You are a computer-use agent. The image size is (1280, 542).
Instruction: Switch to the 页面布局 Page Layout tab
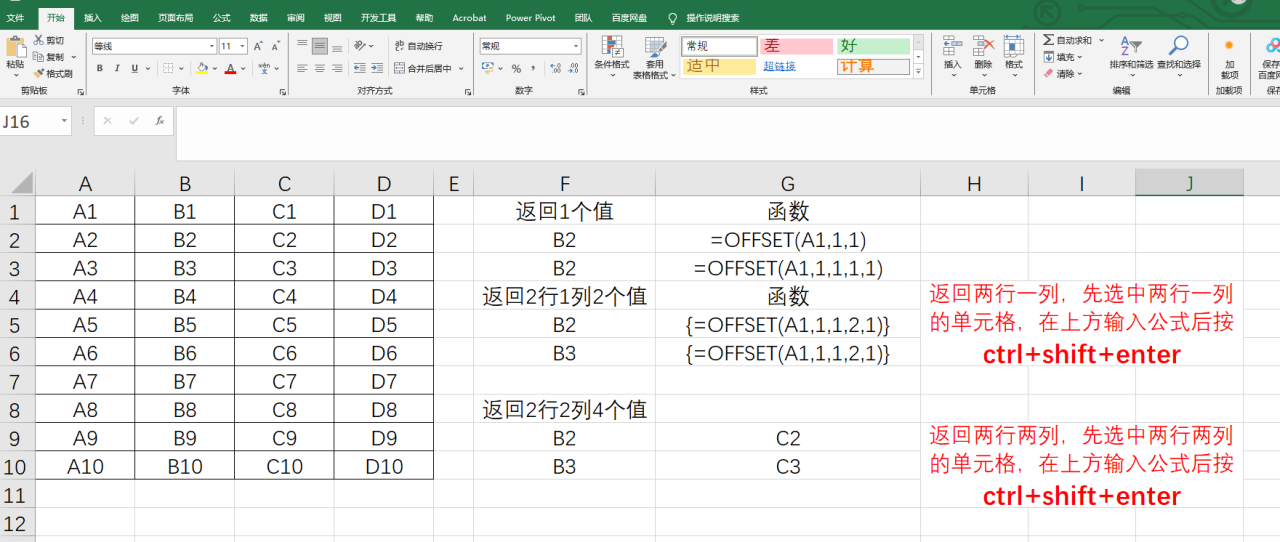(176, 18)
